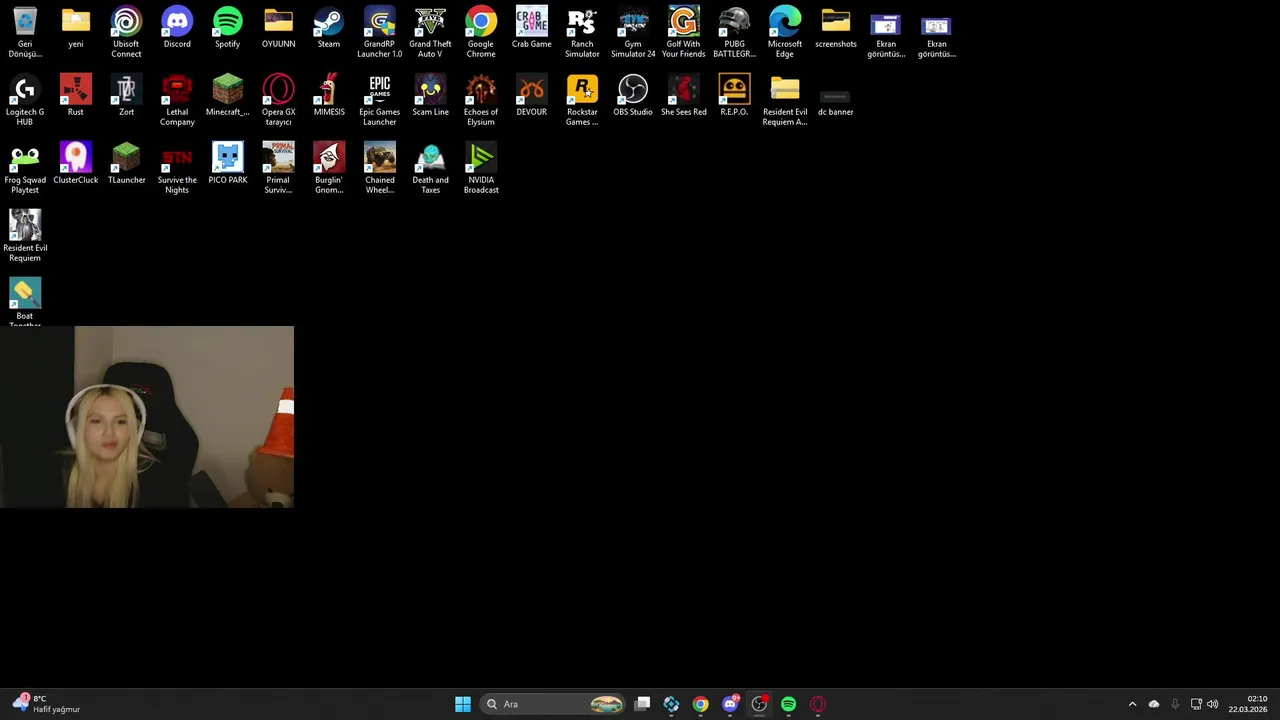Screen dimensions: 1280x720
Task: Select NVIDIA Broadcast shortcut
Action: click(x=481, y=169)
